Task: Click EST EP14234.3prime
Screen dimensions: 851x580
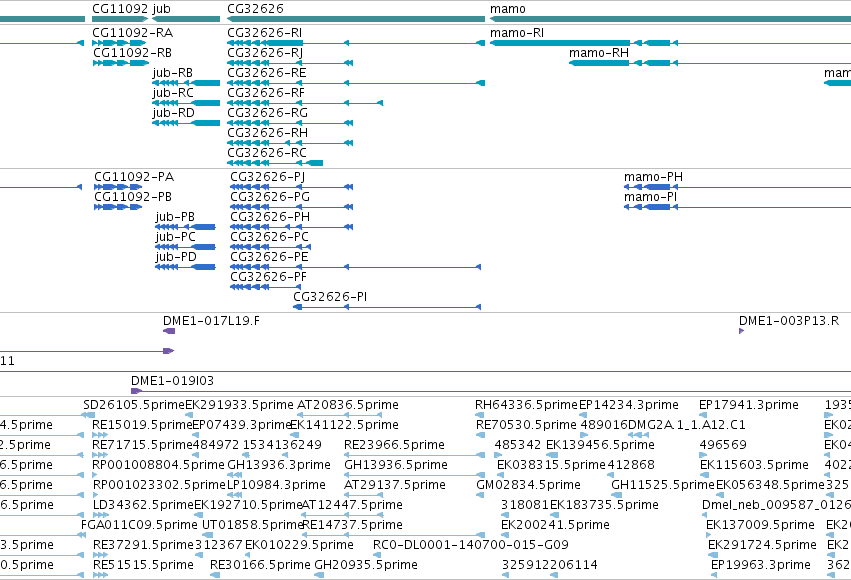Action: (x=628, y=405)
